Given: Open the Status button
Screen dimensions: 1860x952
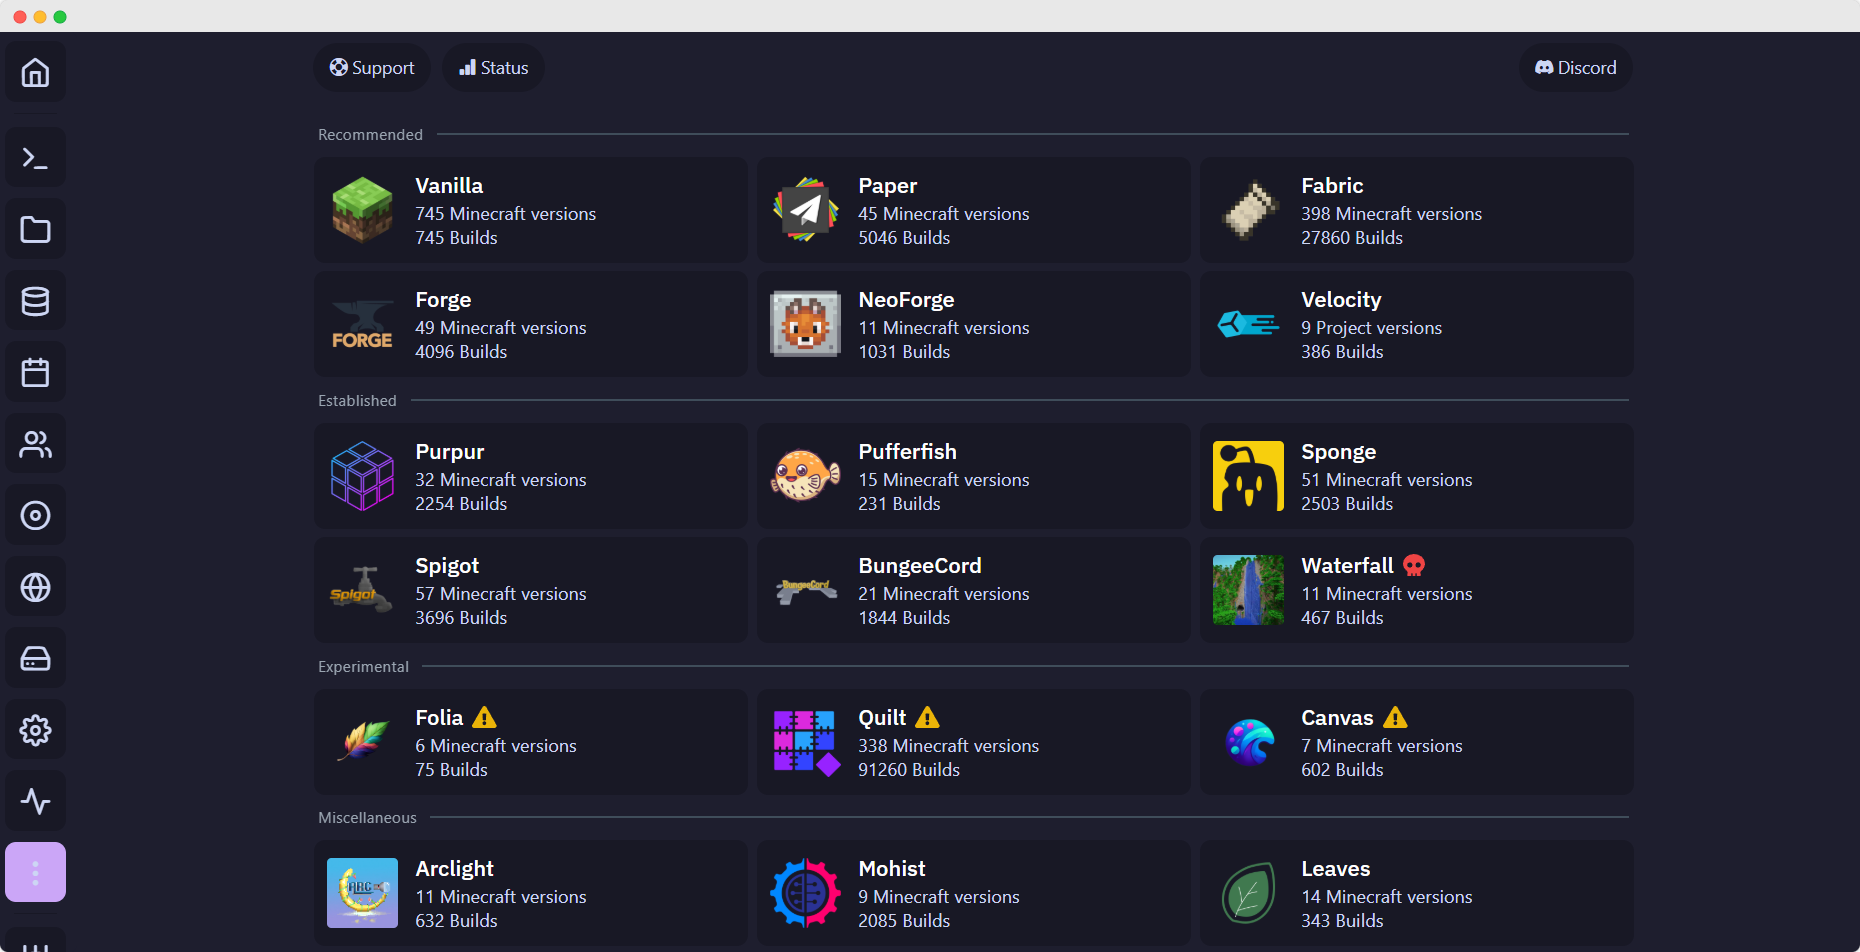Looking at the screenshot, I should point(494,68).
